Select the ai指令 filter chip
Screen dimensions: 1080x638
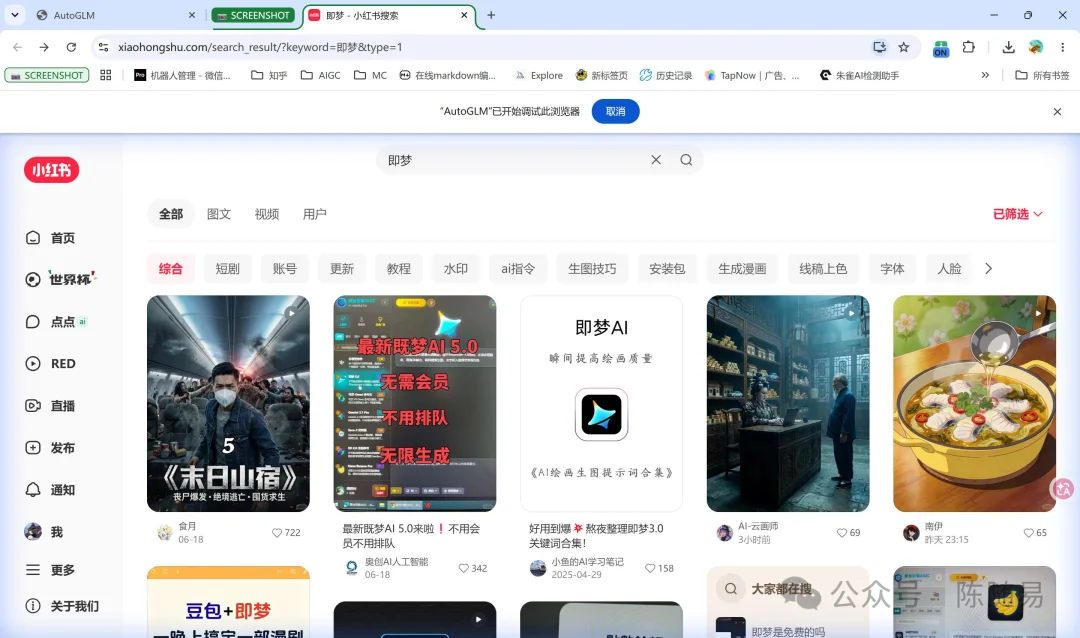[518, 269]
